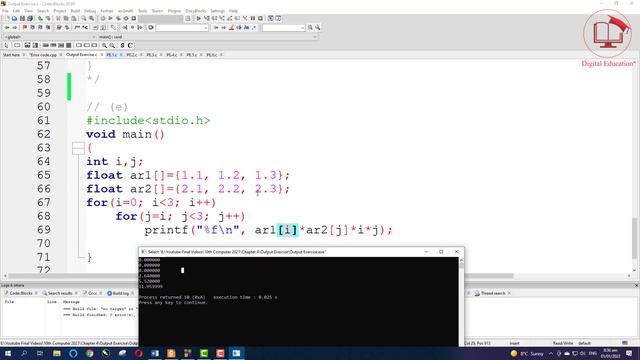Click the highlight marker icon in search toolbar
This screenshot has height=360, width=640.
(231, 27)
